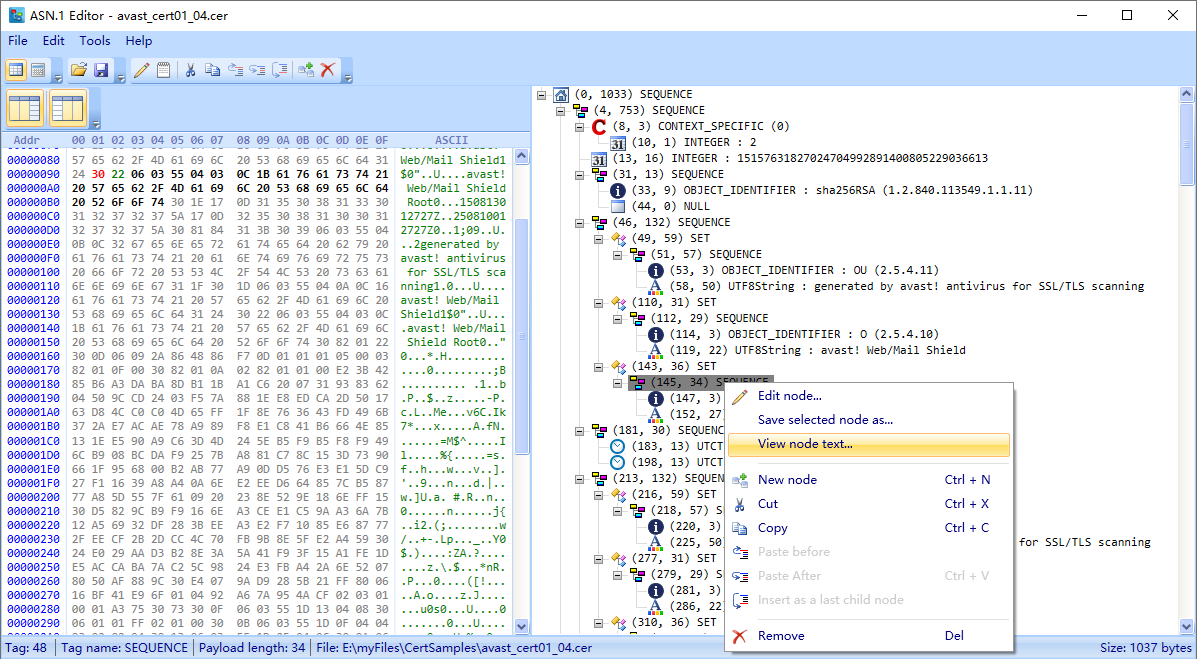Open the notepad/view text toolbar icon
This screenshot has width=1197, height=659.
pyautogui.click(x=164, y=69)
